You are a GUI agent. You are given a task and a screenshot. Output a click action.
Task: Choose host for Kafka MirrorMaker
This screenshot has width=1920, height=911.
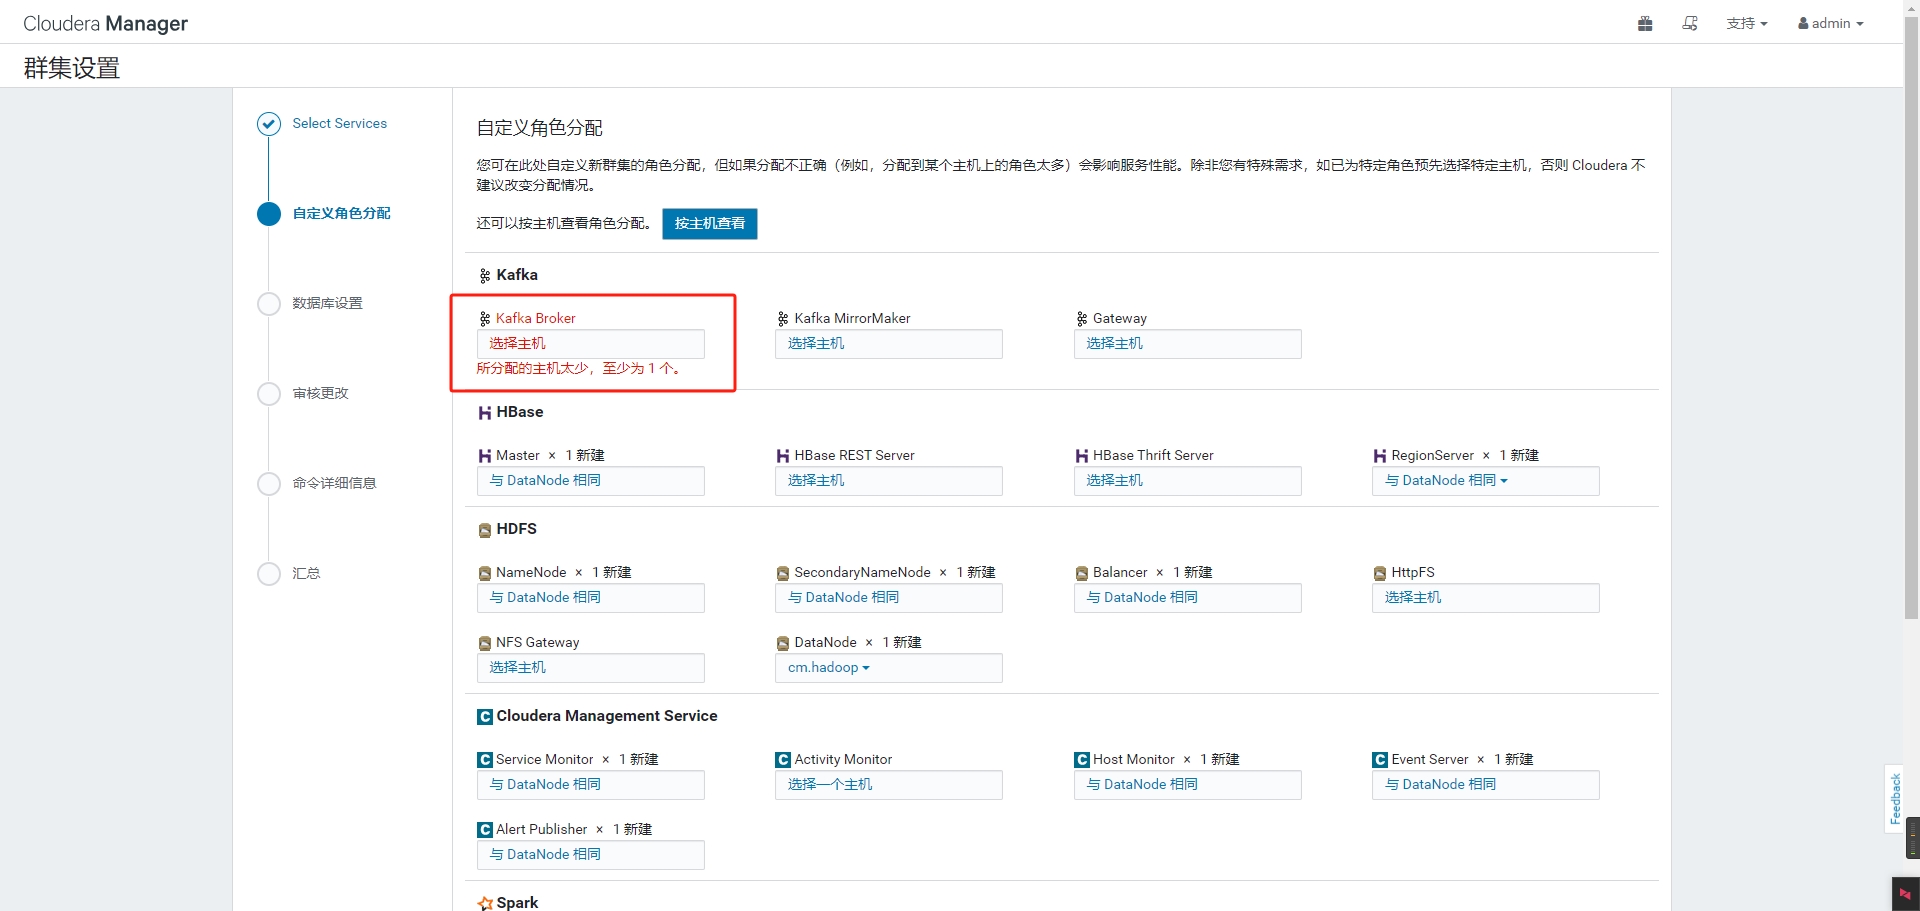(x=889, y=344)
